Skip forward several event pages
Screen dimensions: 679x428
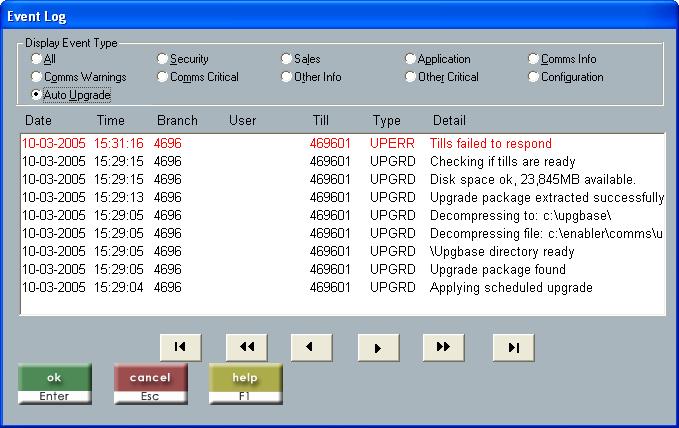[443, 347]
